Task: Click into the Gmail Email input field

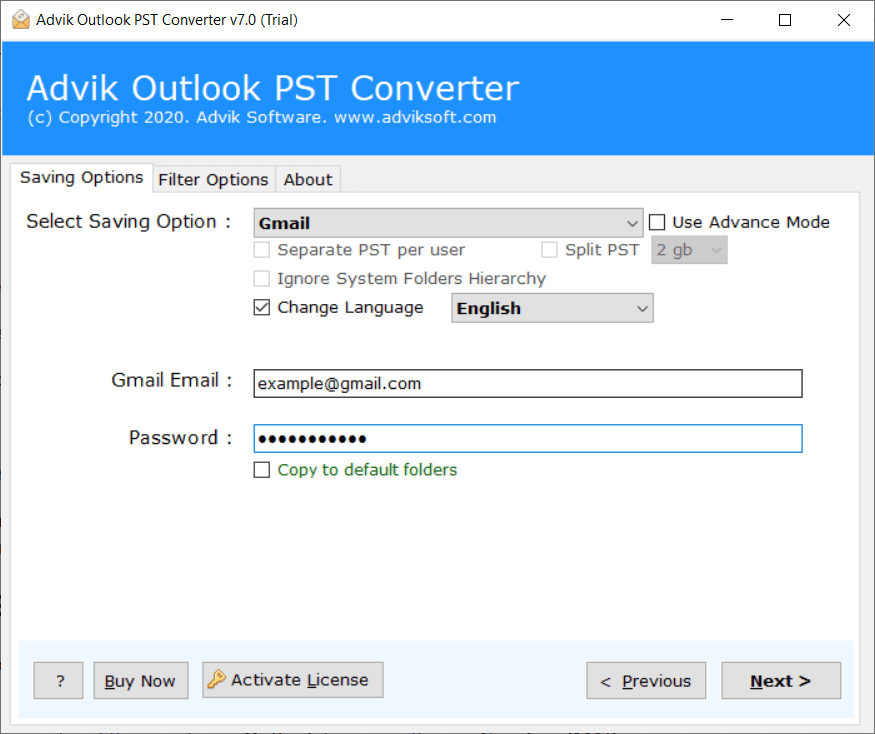Action: [528, 383]
